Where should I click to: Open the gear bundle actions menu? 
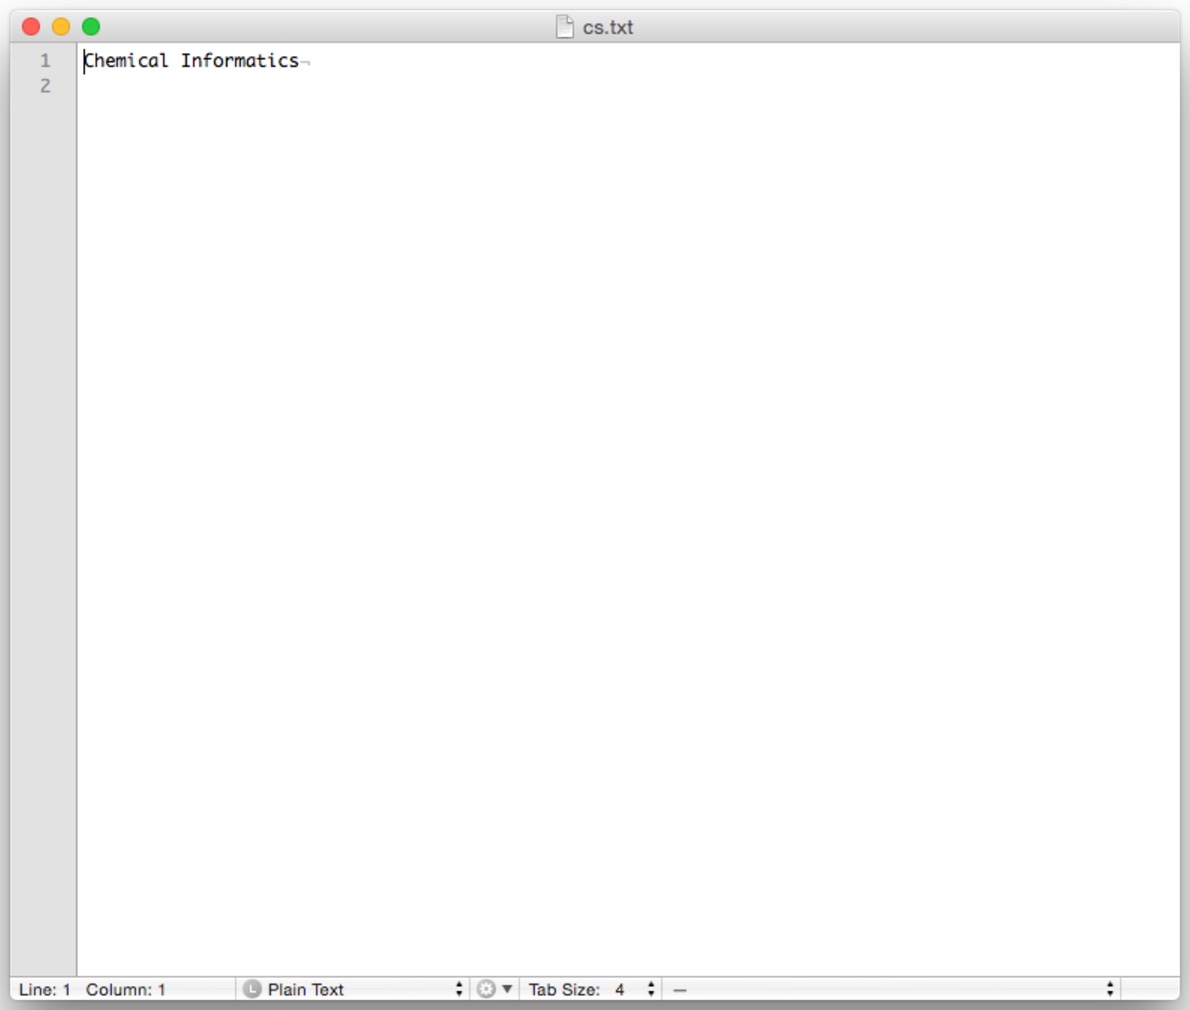coord(493,989)
